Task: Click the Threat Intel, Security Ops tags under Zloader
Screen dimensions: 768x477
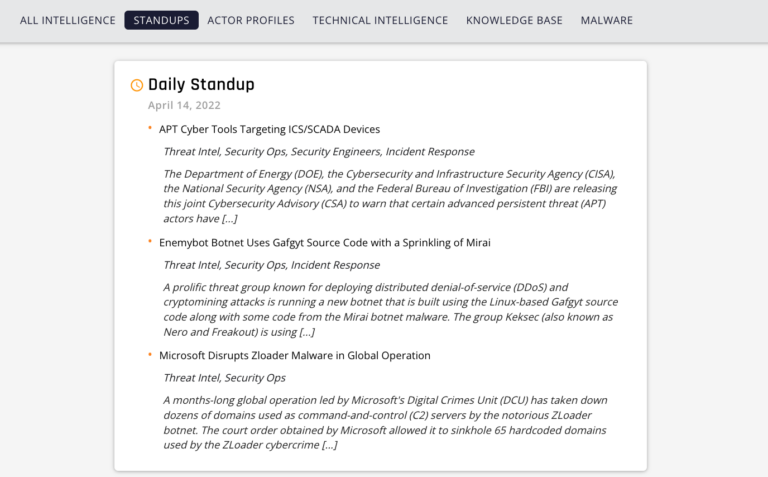Action: pyautogui.click(x=224, y=378)
